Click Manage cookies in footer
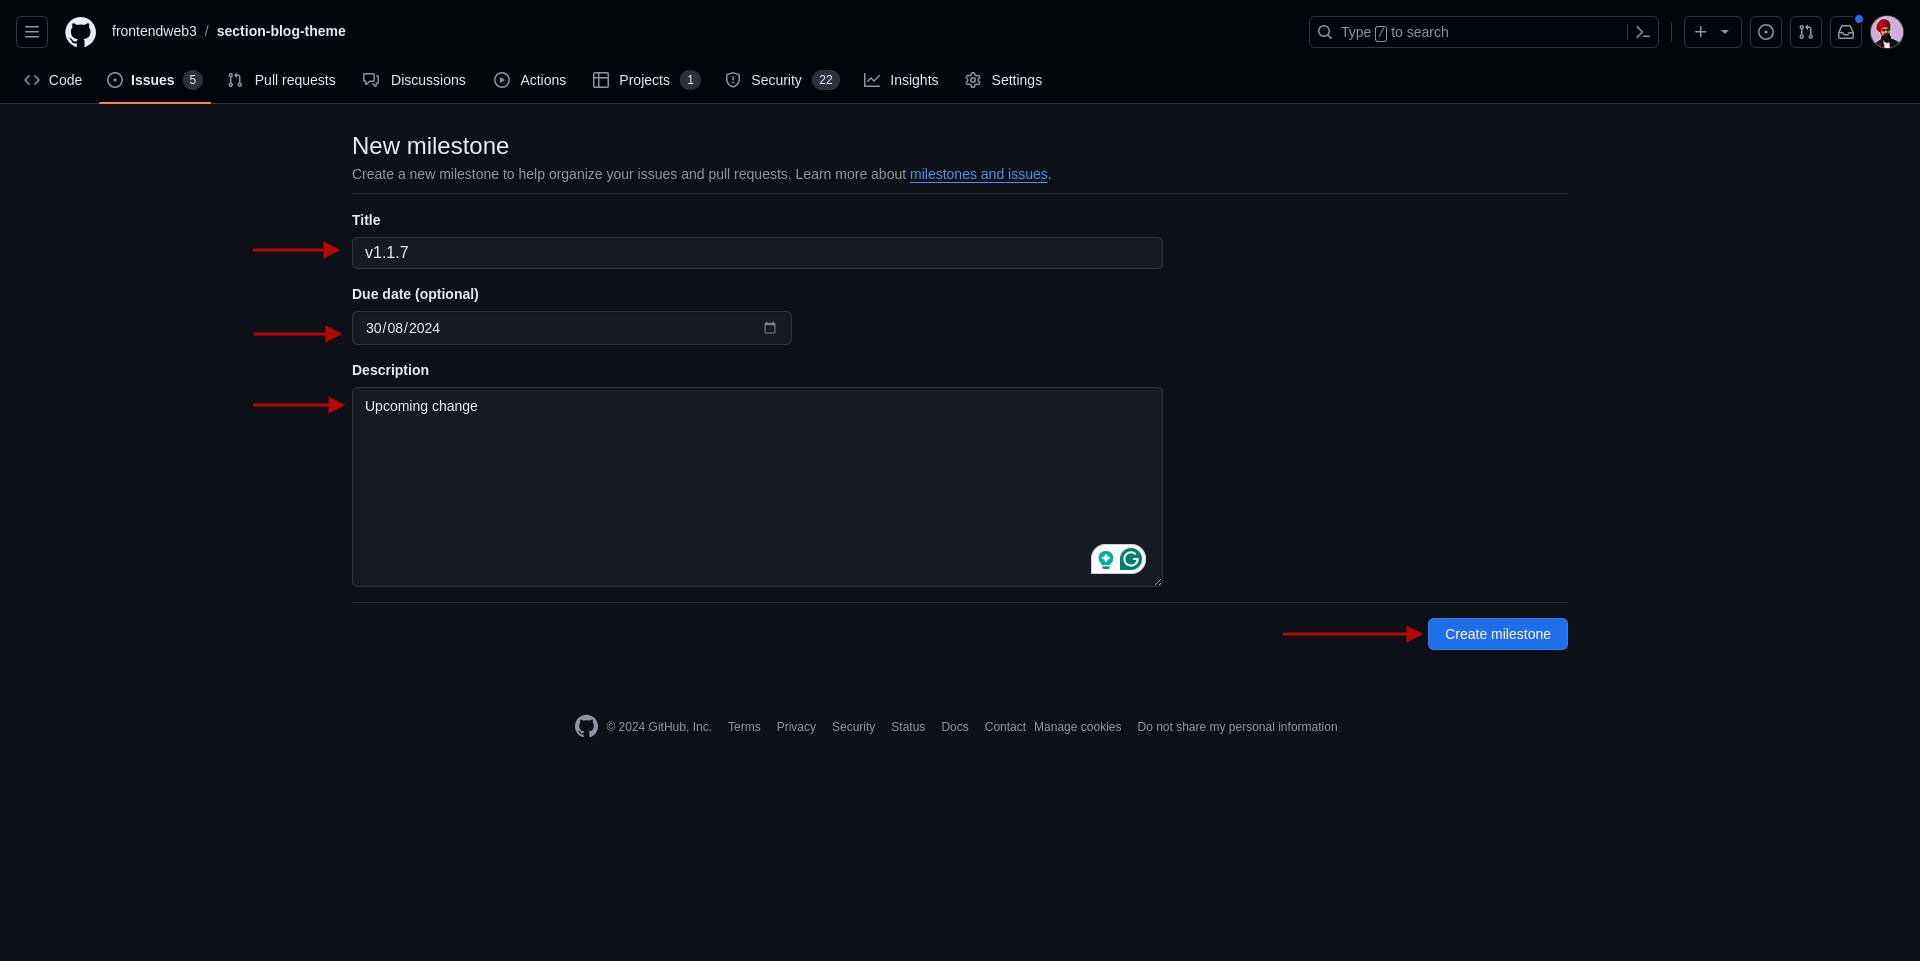This screenshot has width=1920, height=961. coord(1077,727)
